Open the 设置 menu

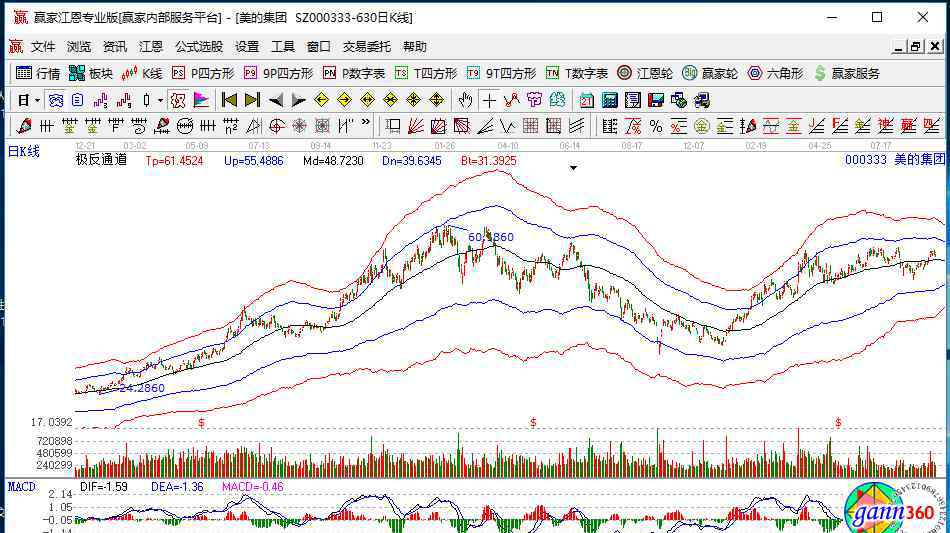247,47
